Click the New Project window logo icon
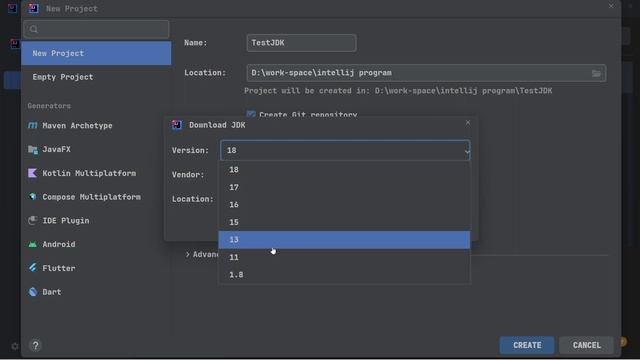The image size is (640, 360). [33, 8]
